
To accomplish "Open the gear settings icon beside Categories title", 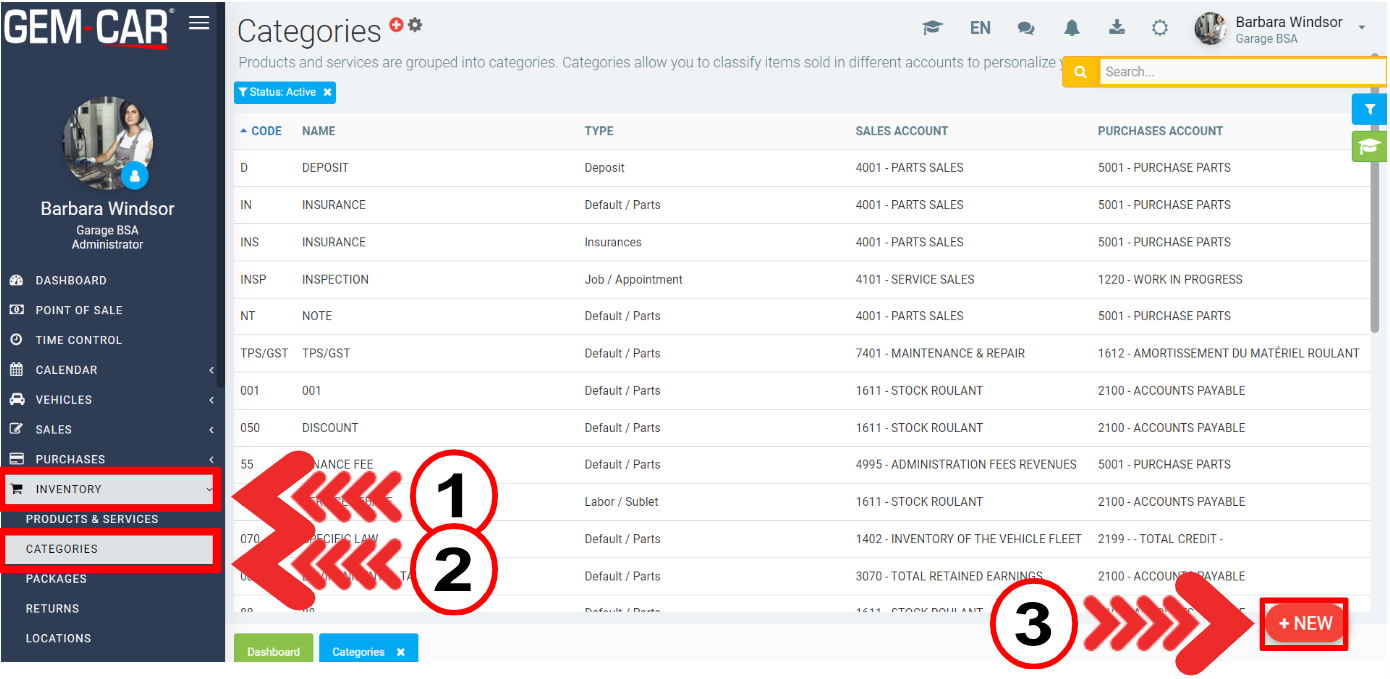I will point(415,25).
